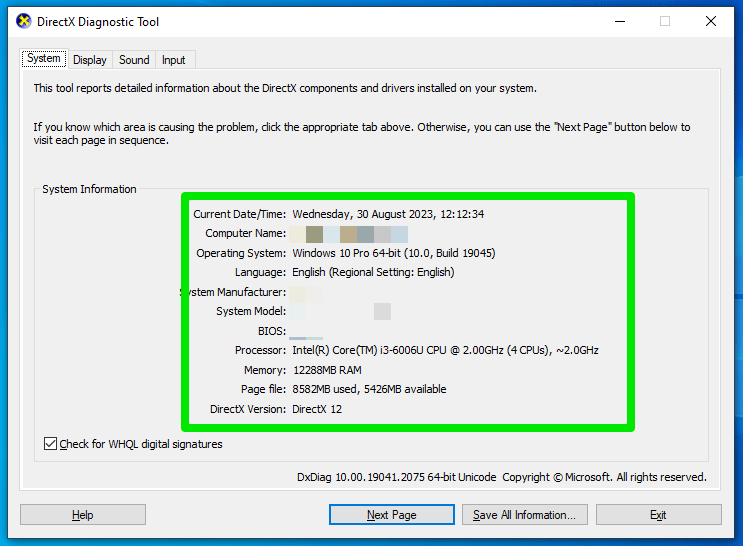Image resolution: width=743 pixels, height=546 pixels.
Task: Click the Exit button
Action: pos(659,515)
